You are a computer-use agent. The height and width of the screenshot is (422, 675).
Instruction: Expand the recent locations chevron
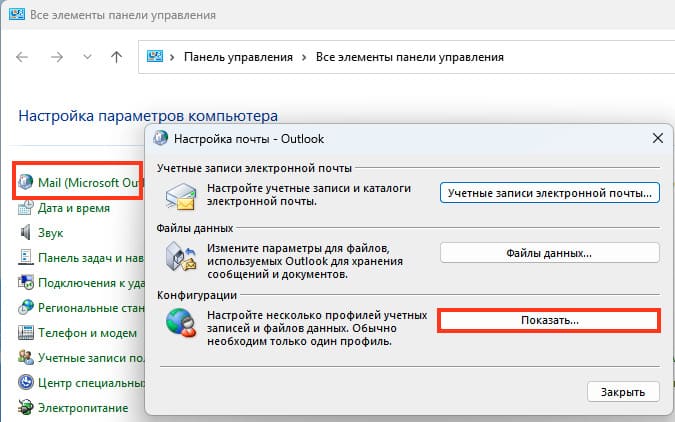87,57
